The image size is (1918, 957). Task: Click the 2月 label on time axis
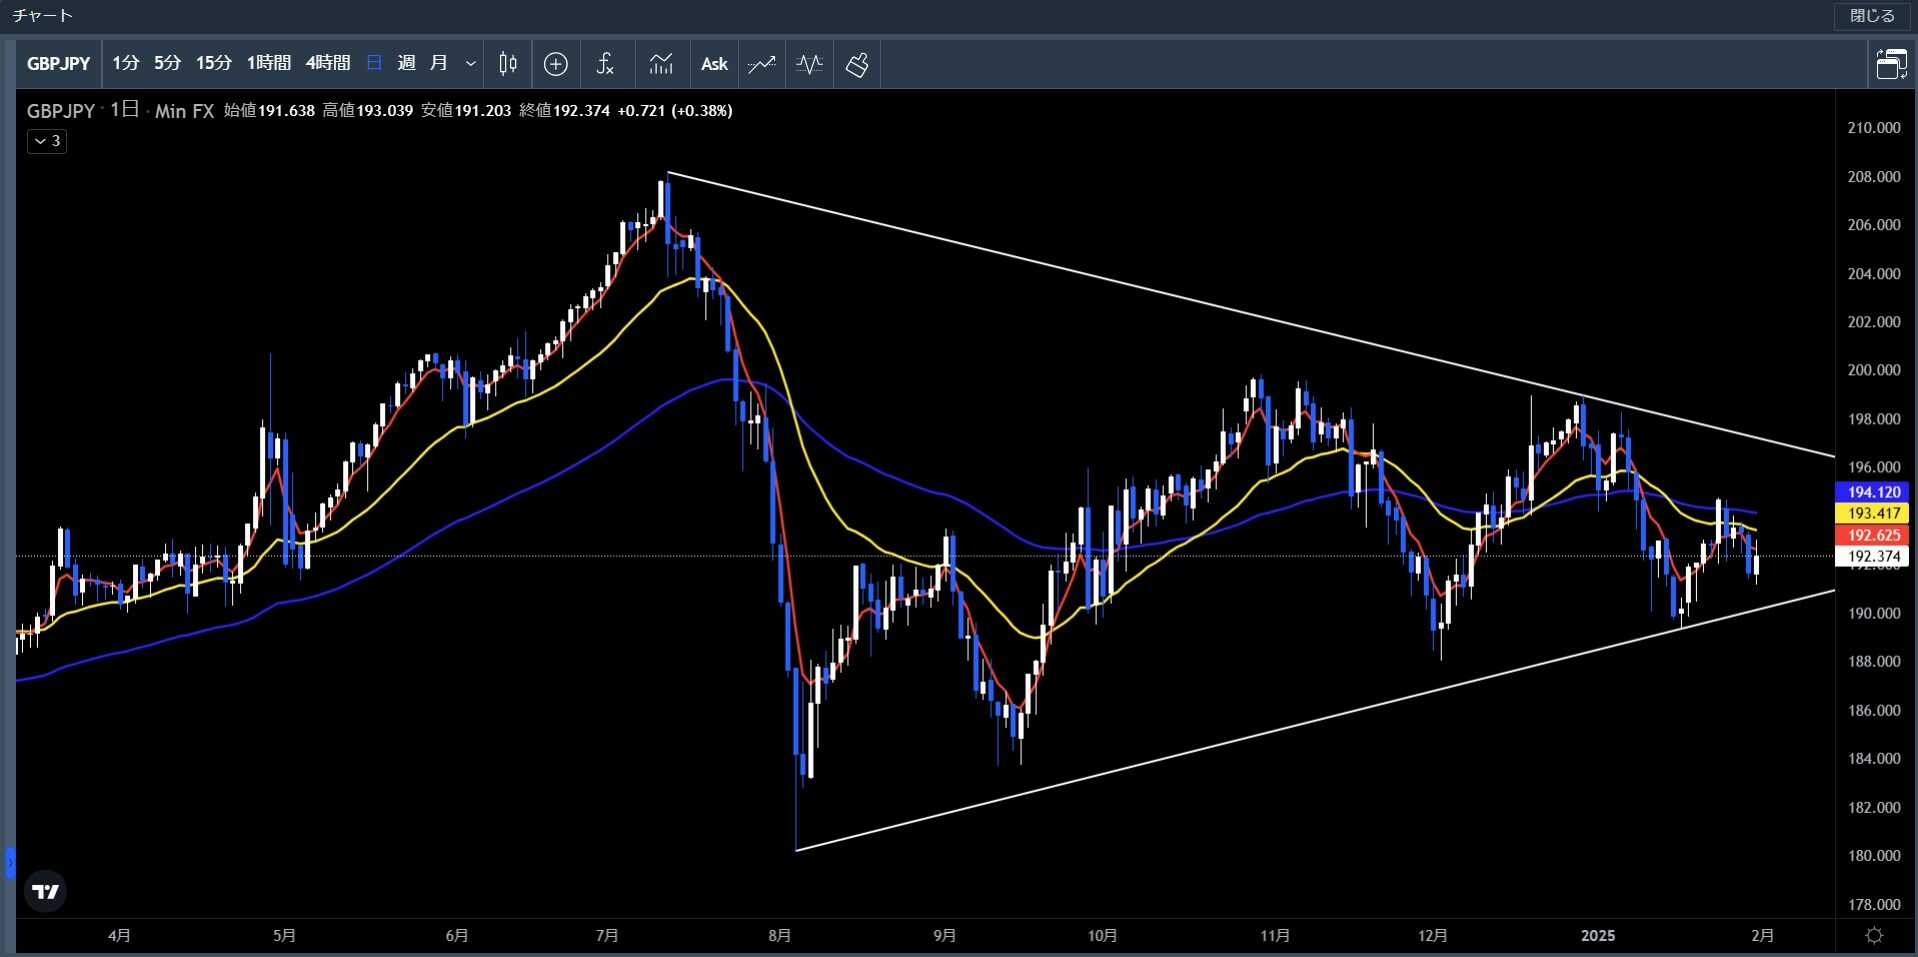(x=1763, y=936)
